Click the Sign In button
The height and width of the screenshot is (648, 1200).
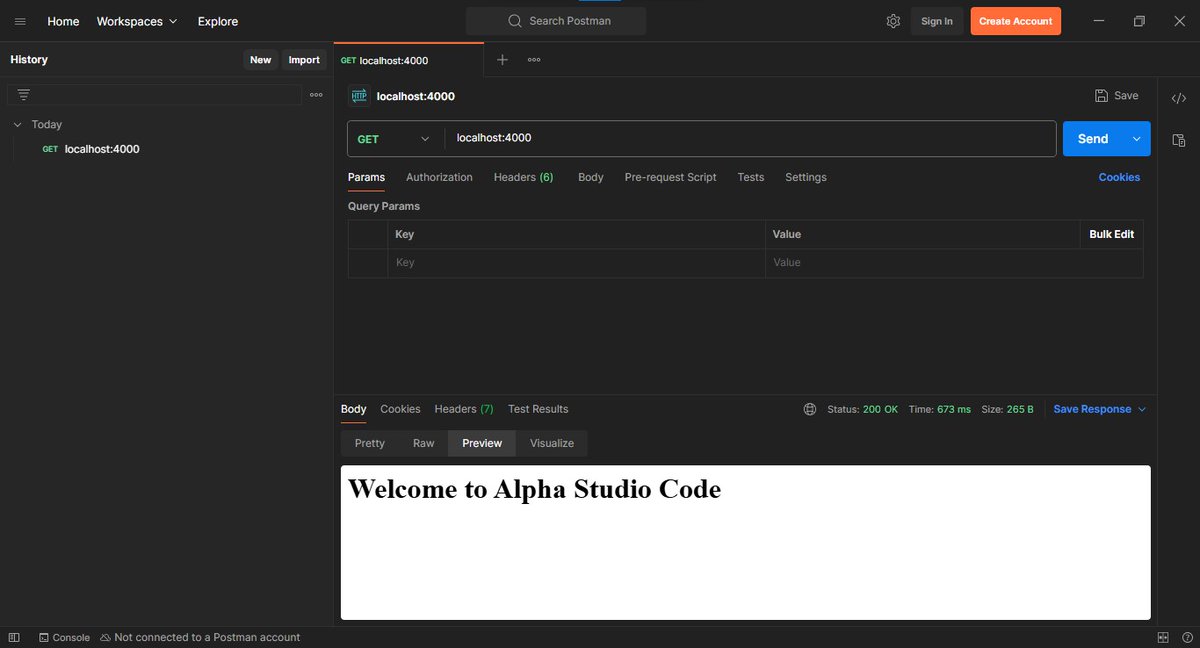(937, 21)
